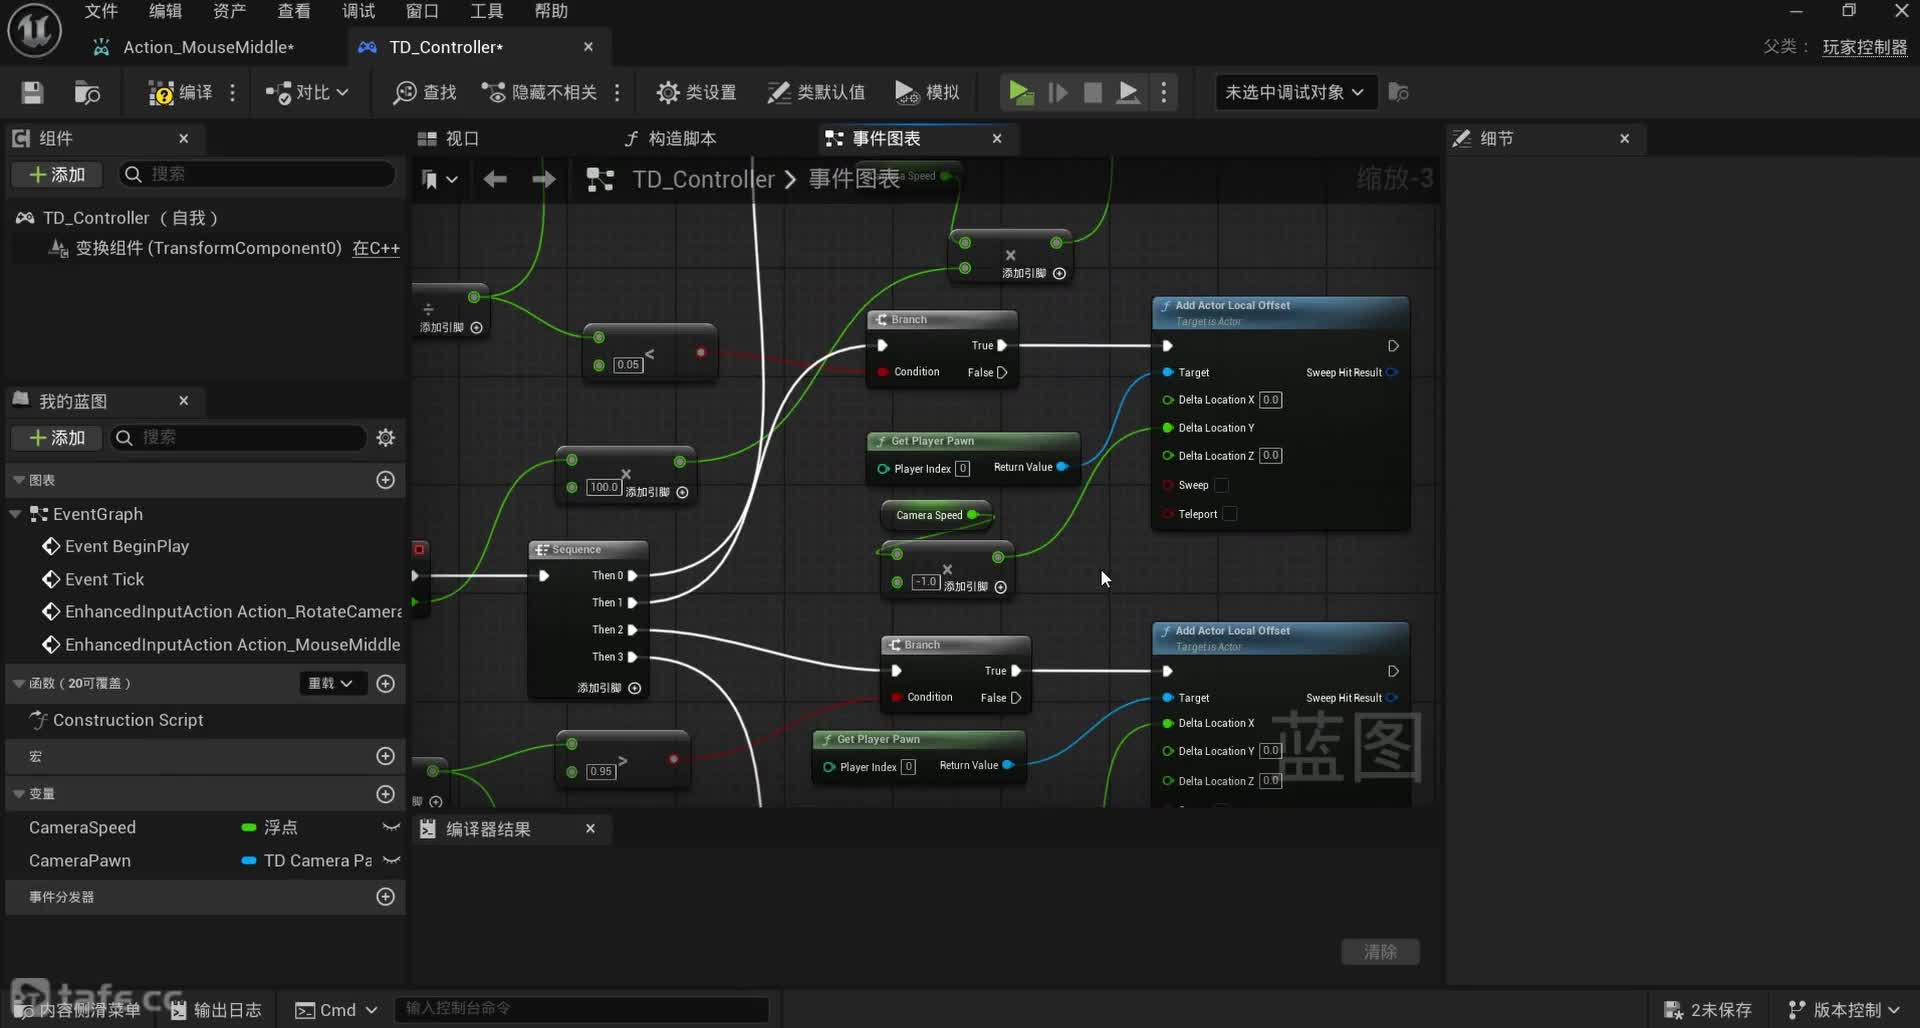
Task: Add a new variable with the plus icon
Action: coord(385,794)
